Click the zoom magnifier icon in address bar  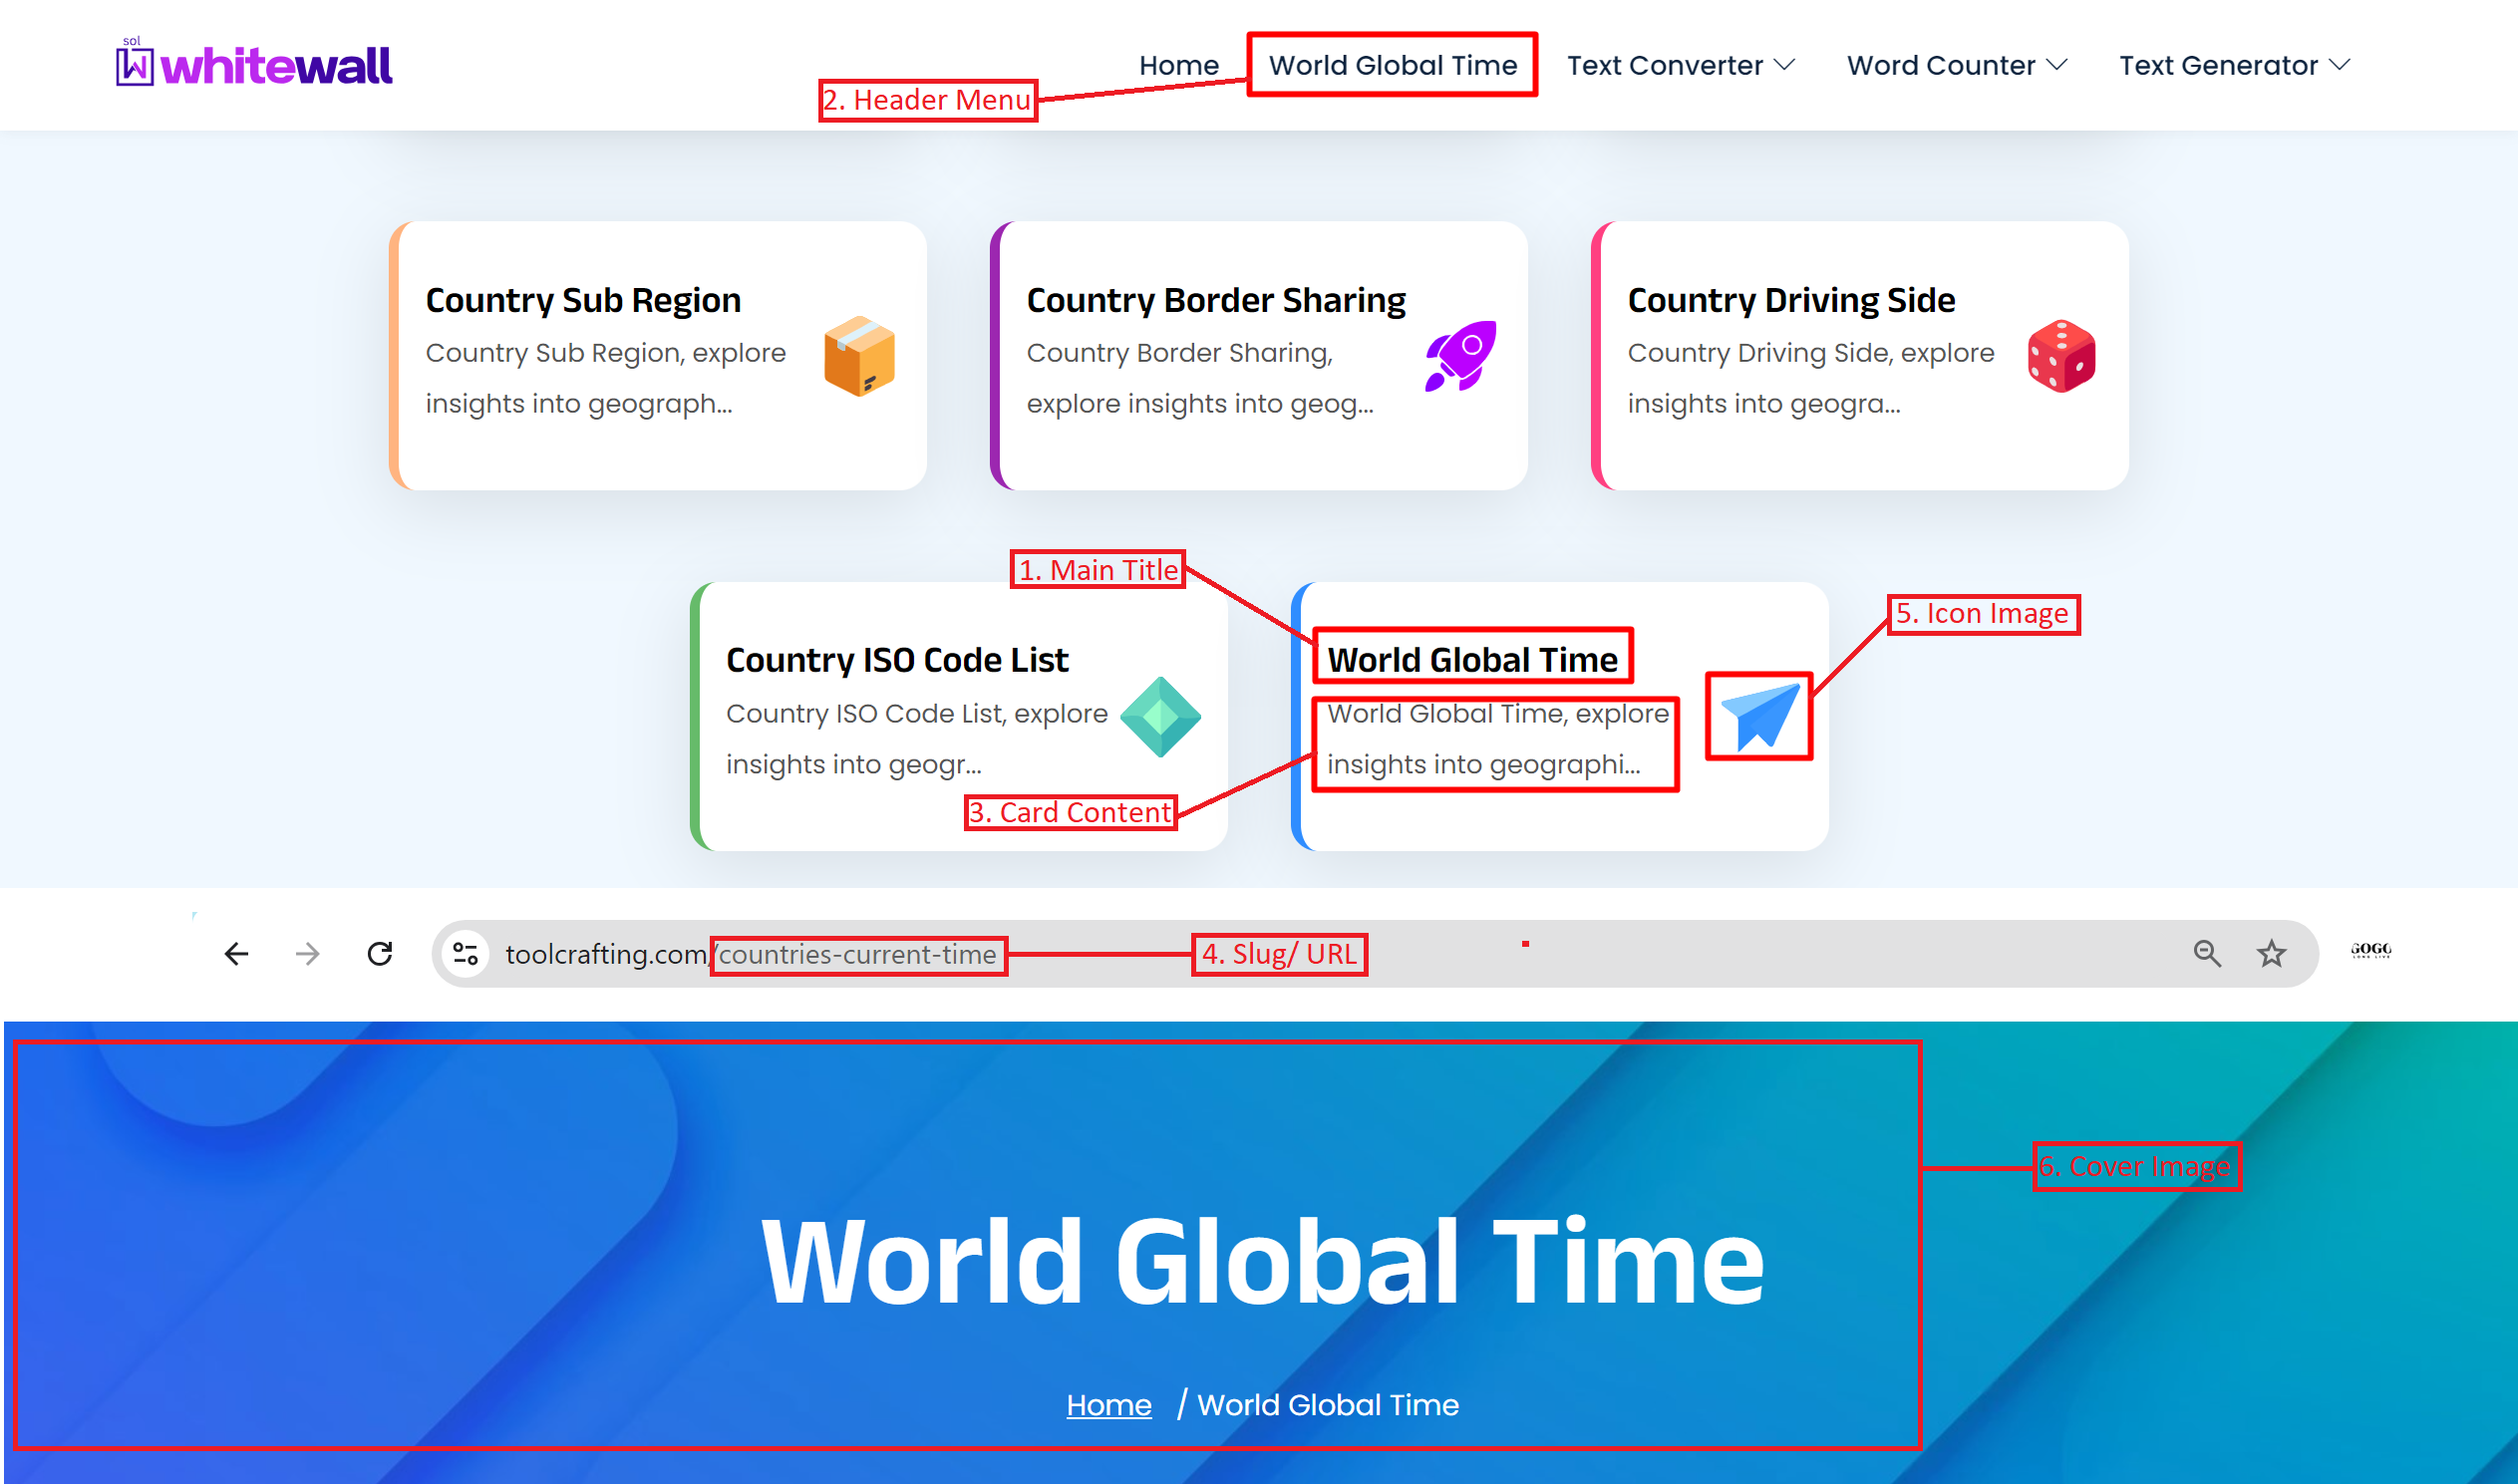point(2207,954)
